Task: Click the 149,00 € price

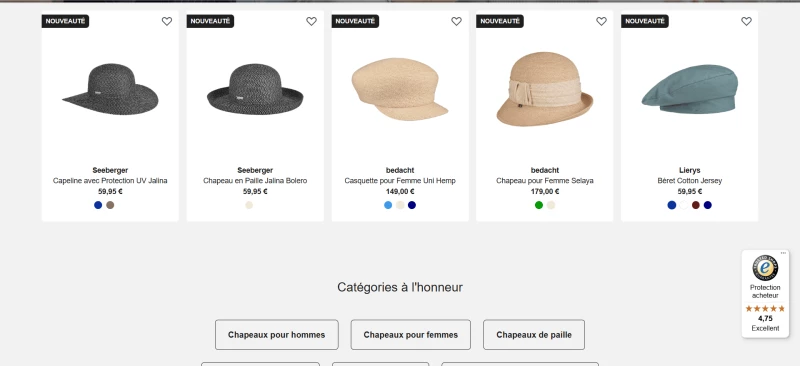Action: (400, 191)
